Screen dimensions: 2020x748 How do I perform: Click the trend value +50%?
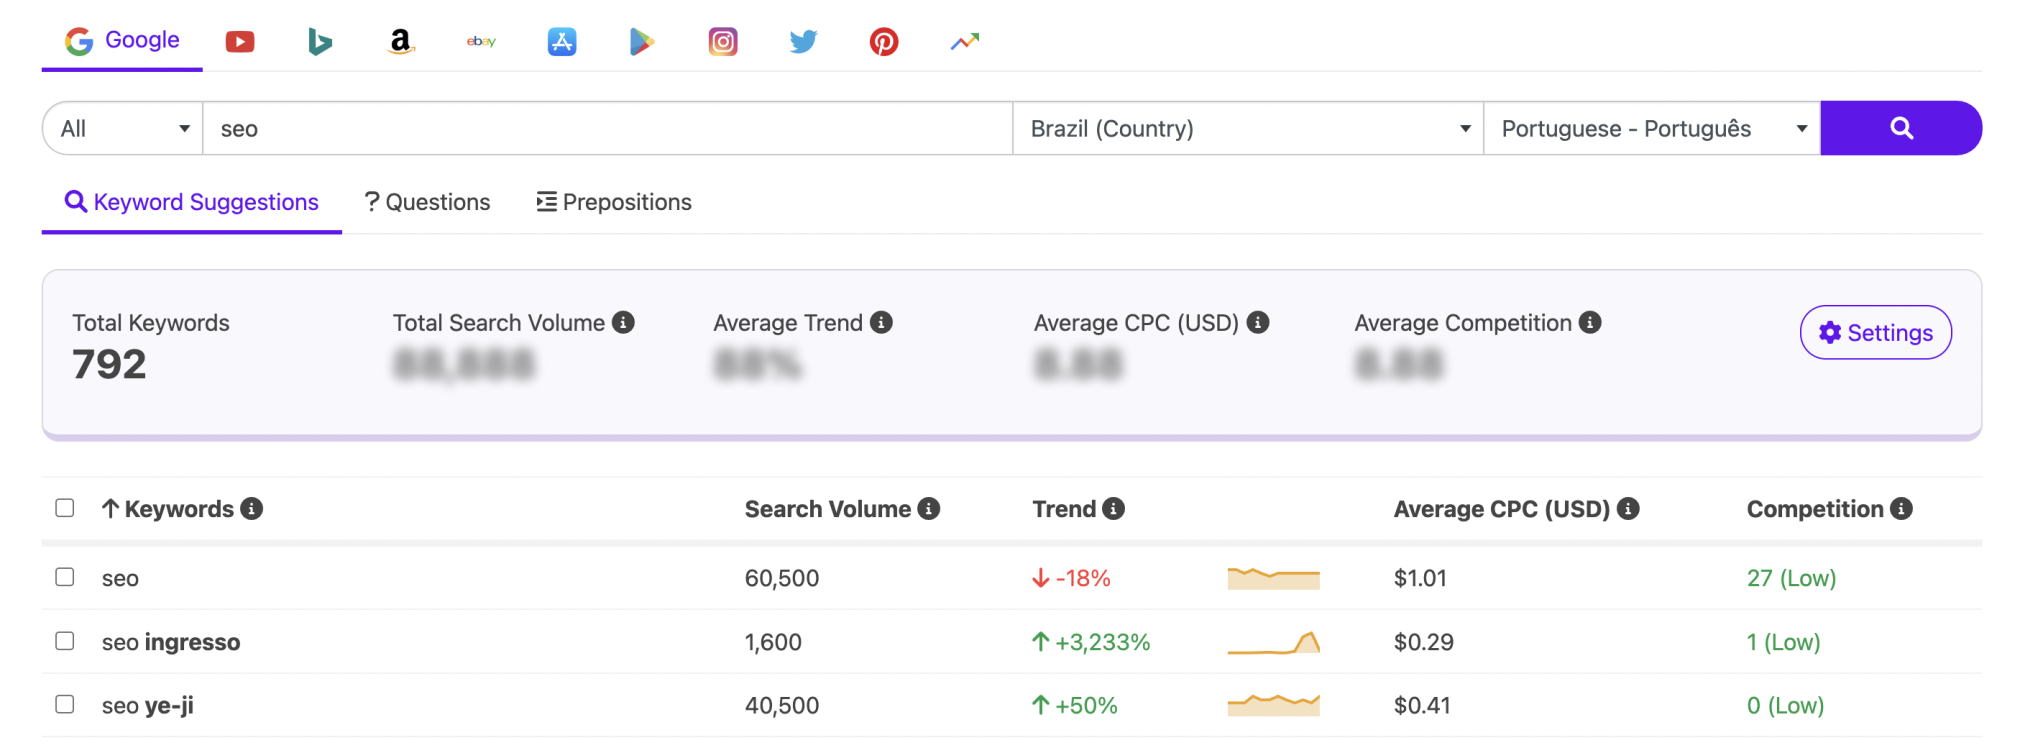[x=1075, y=705]
